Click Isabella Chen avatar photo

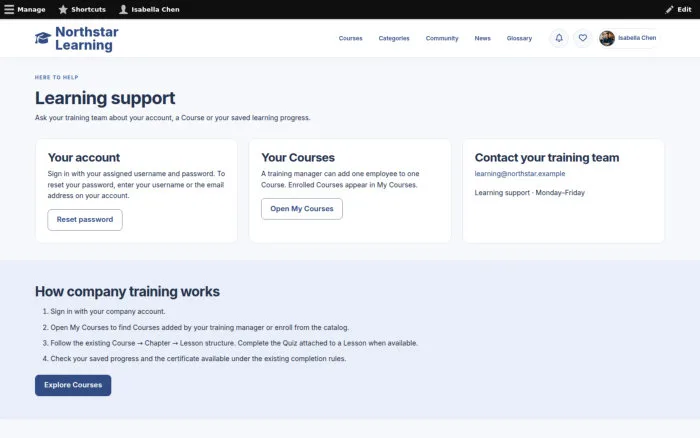(x=607, y=38)
